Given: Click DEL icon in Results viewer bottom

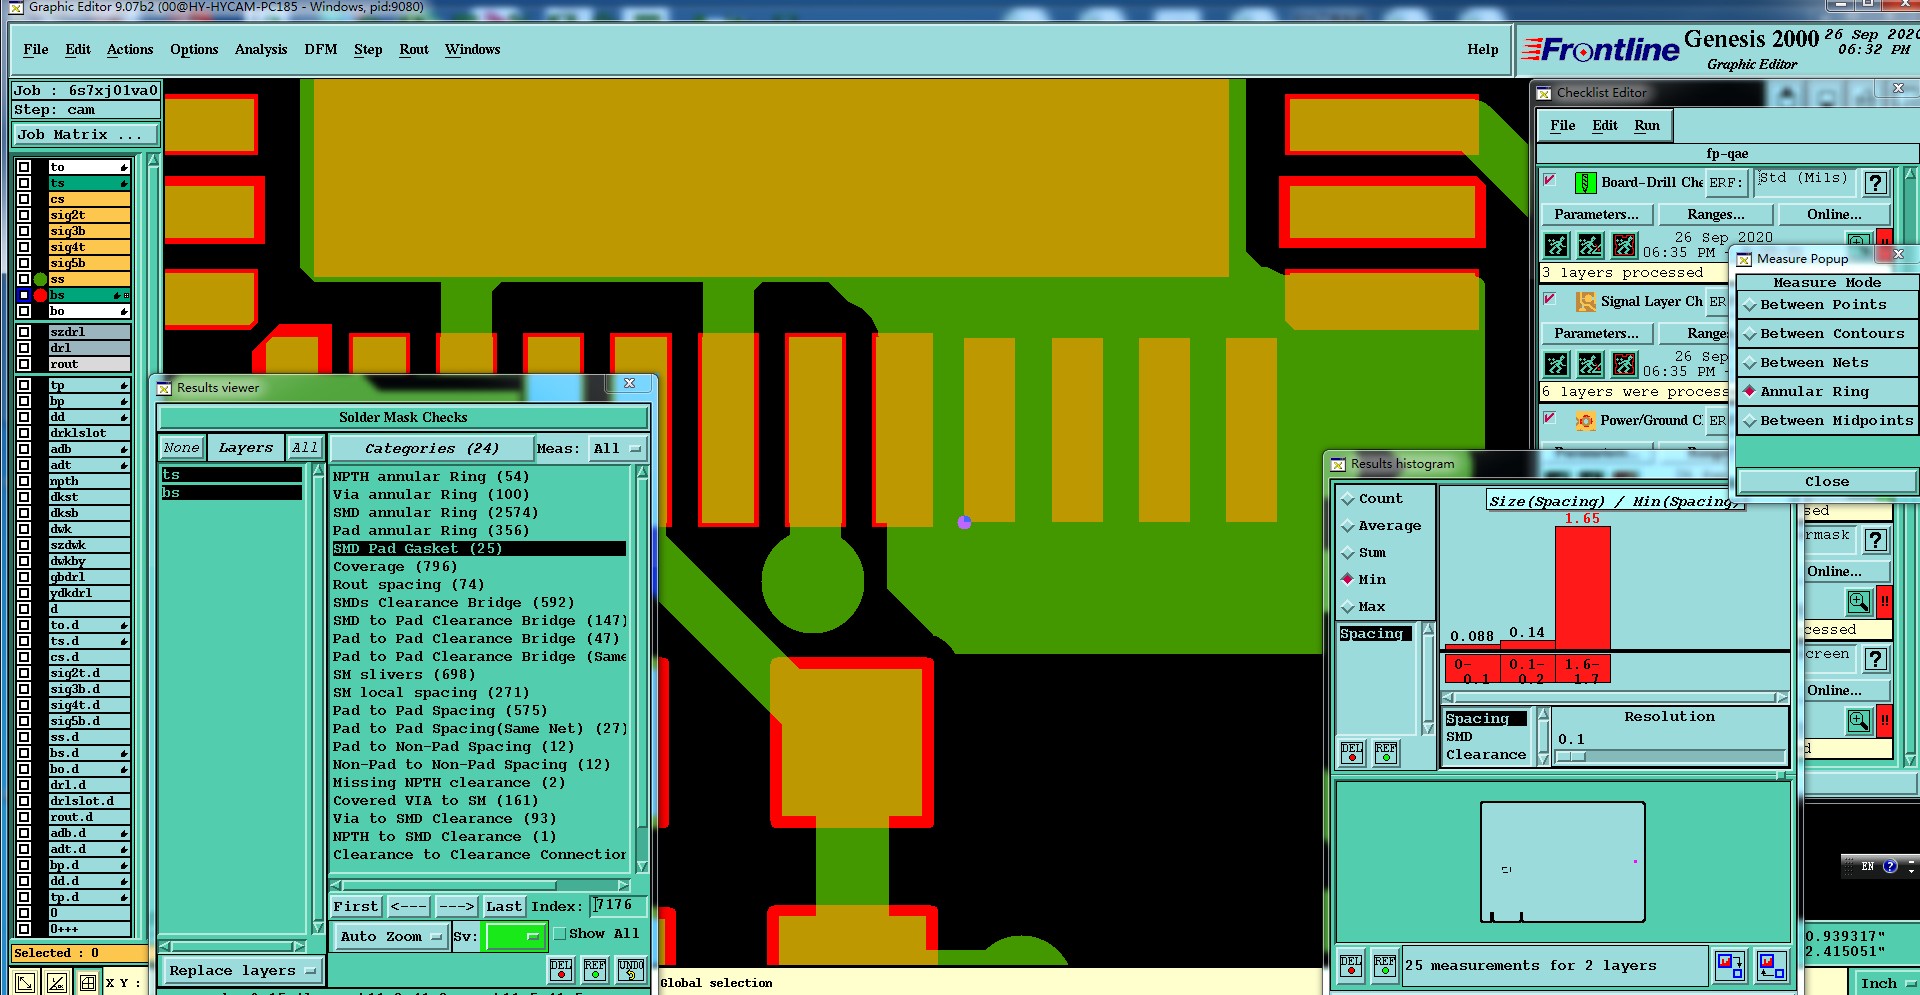Looking at the screenshot, I should pyautogui.click(x=561, y=969).
